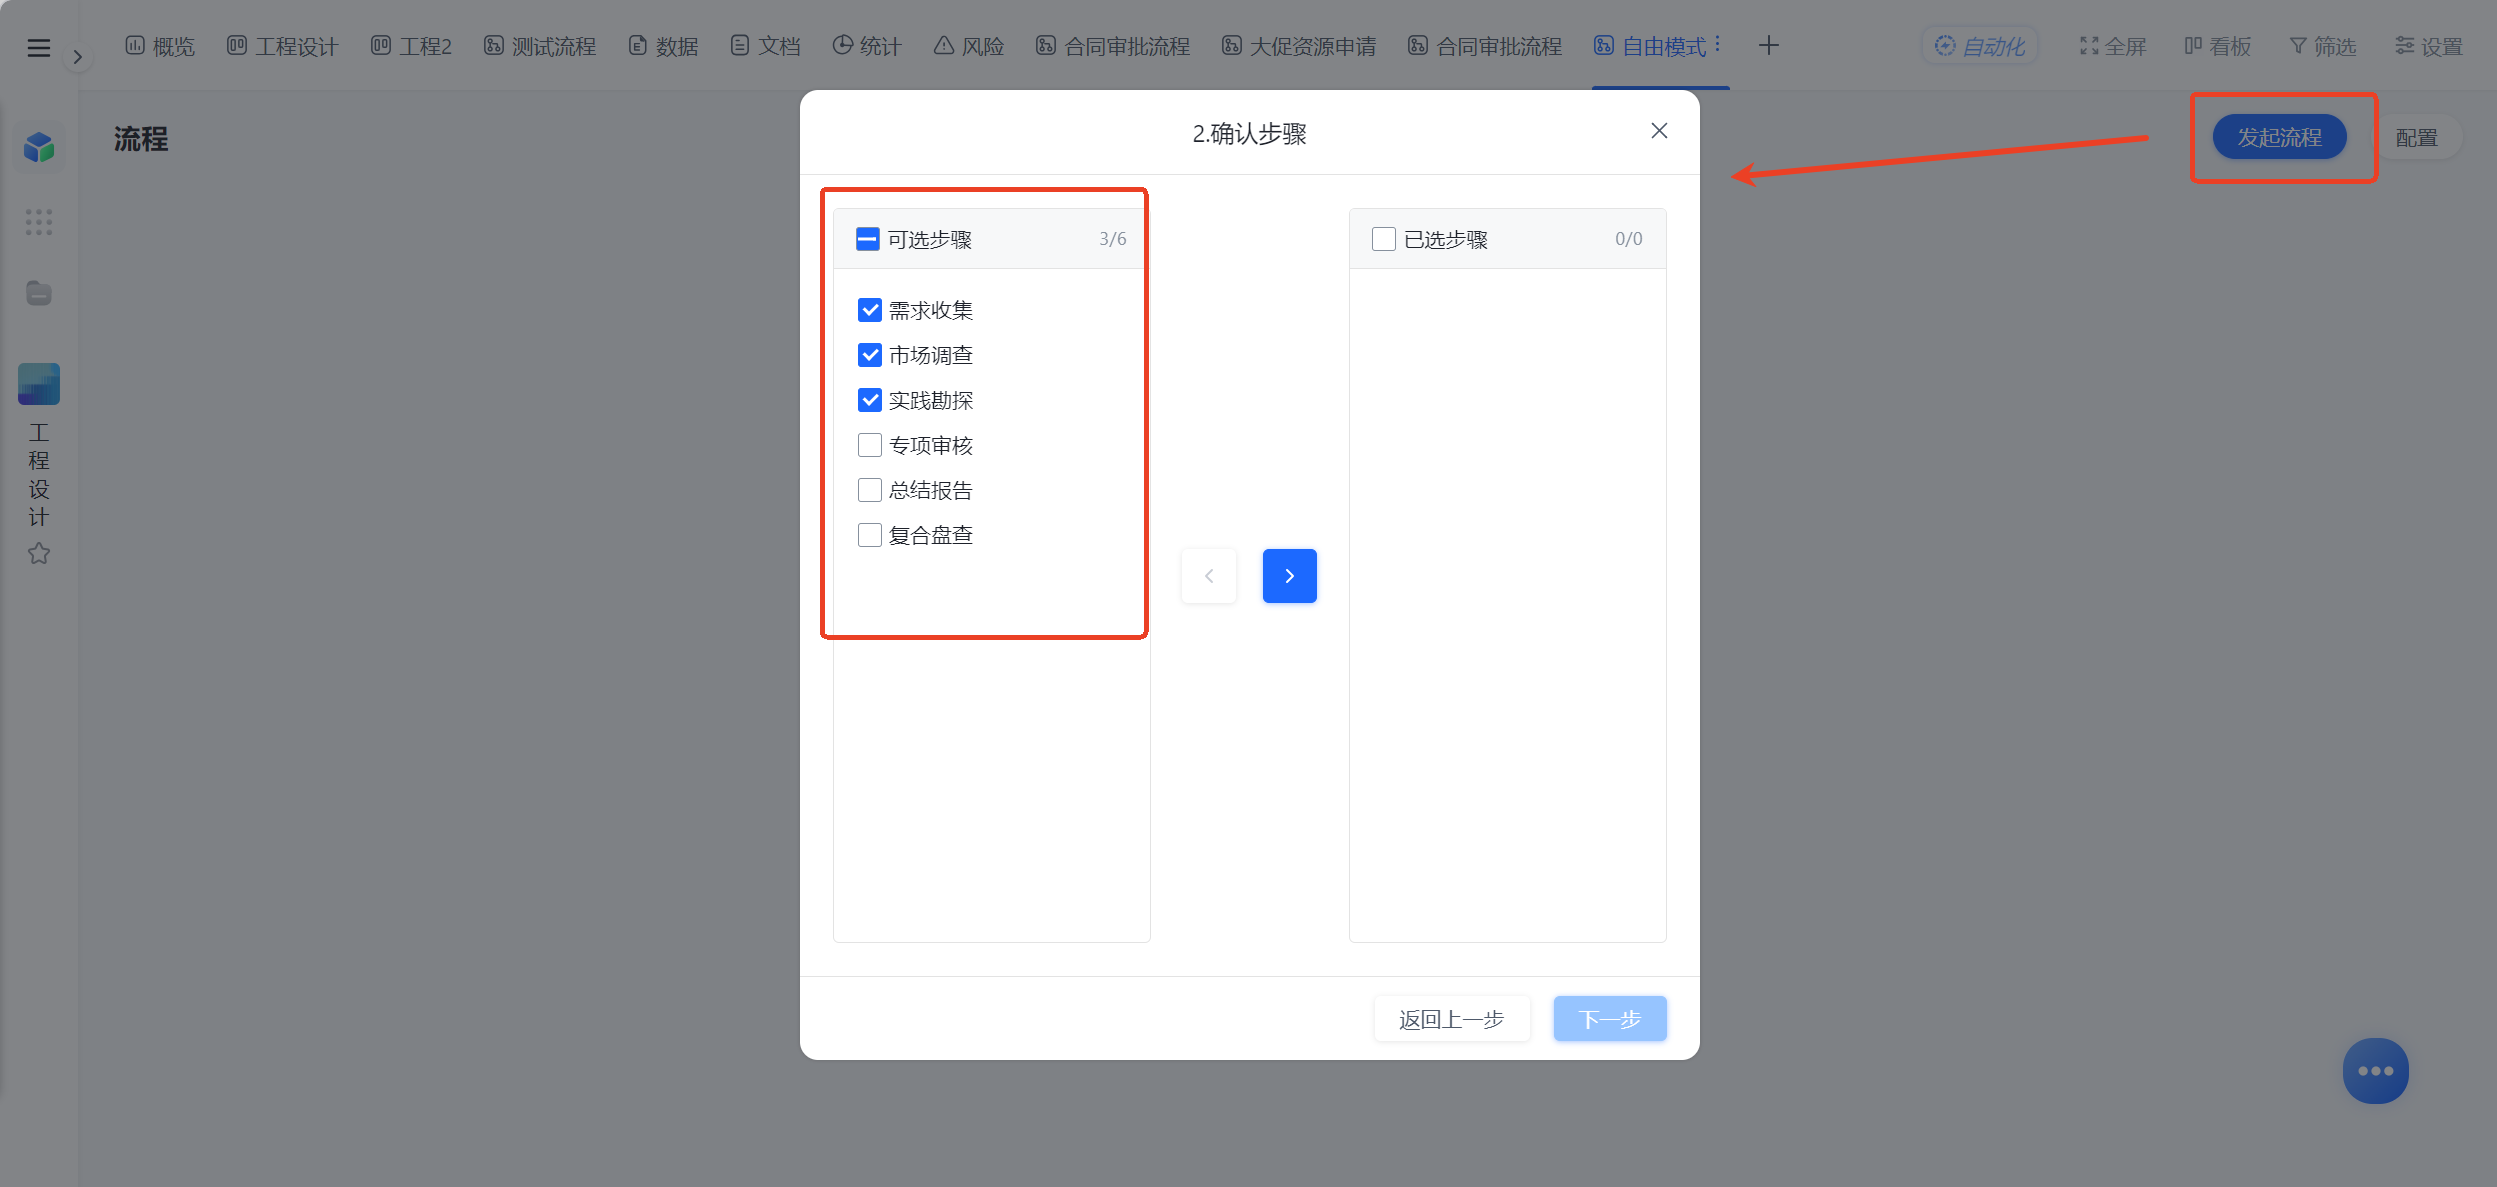2497x1187 pixels.
Task: Uncheck the 需求收集 checkbox
Action: pyautogui.click(x=870, y=310)
